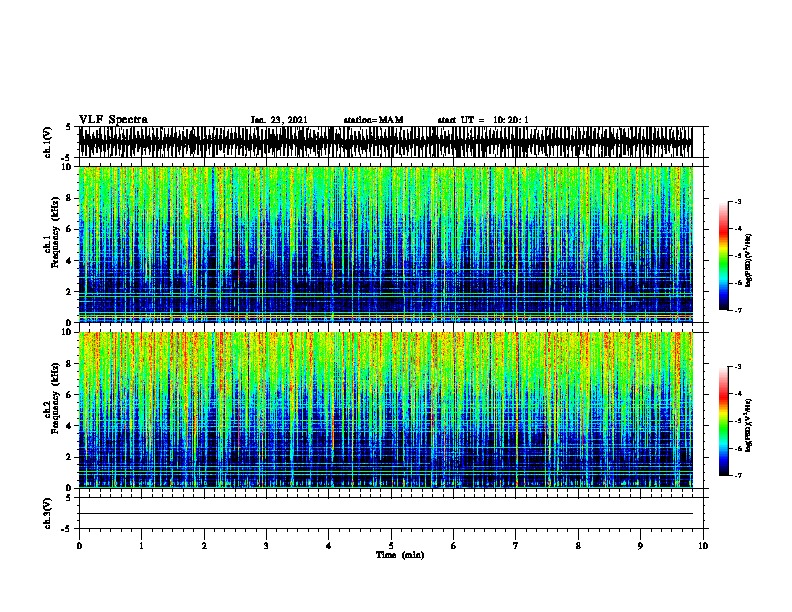Click the 'VLF Spectra' title text
This screenshot has height=612, width=792.
pos(113,120)
